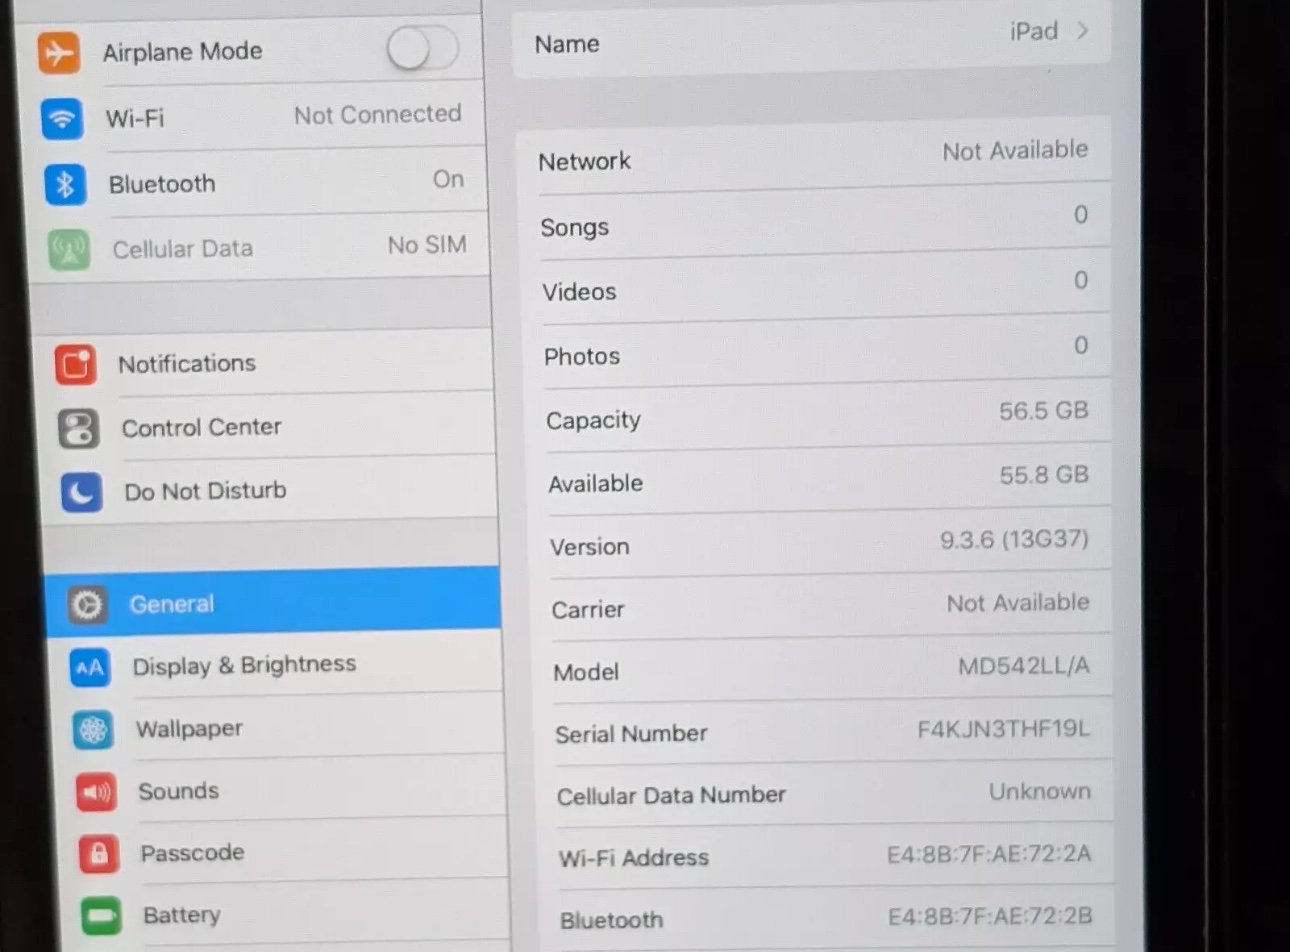Tap serial 'F4KJN3THF19L' value
The image size is (1290, 952).
click(1004, 729)
